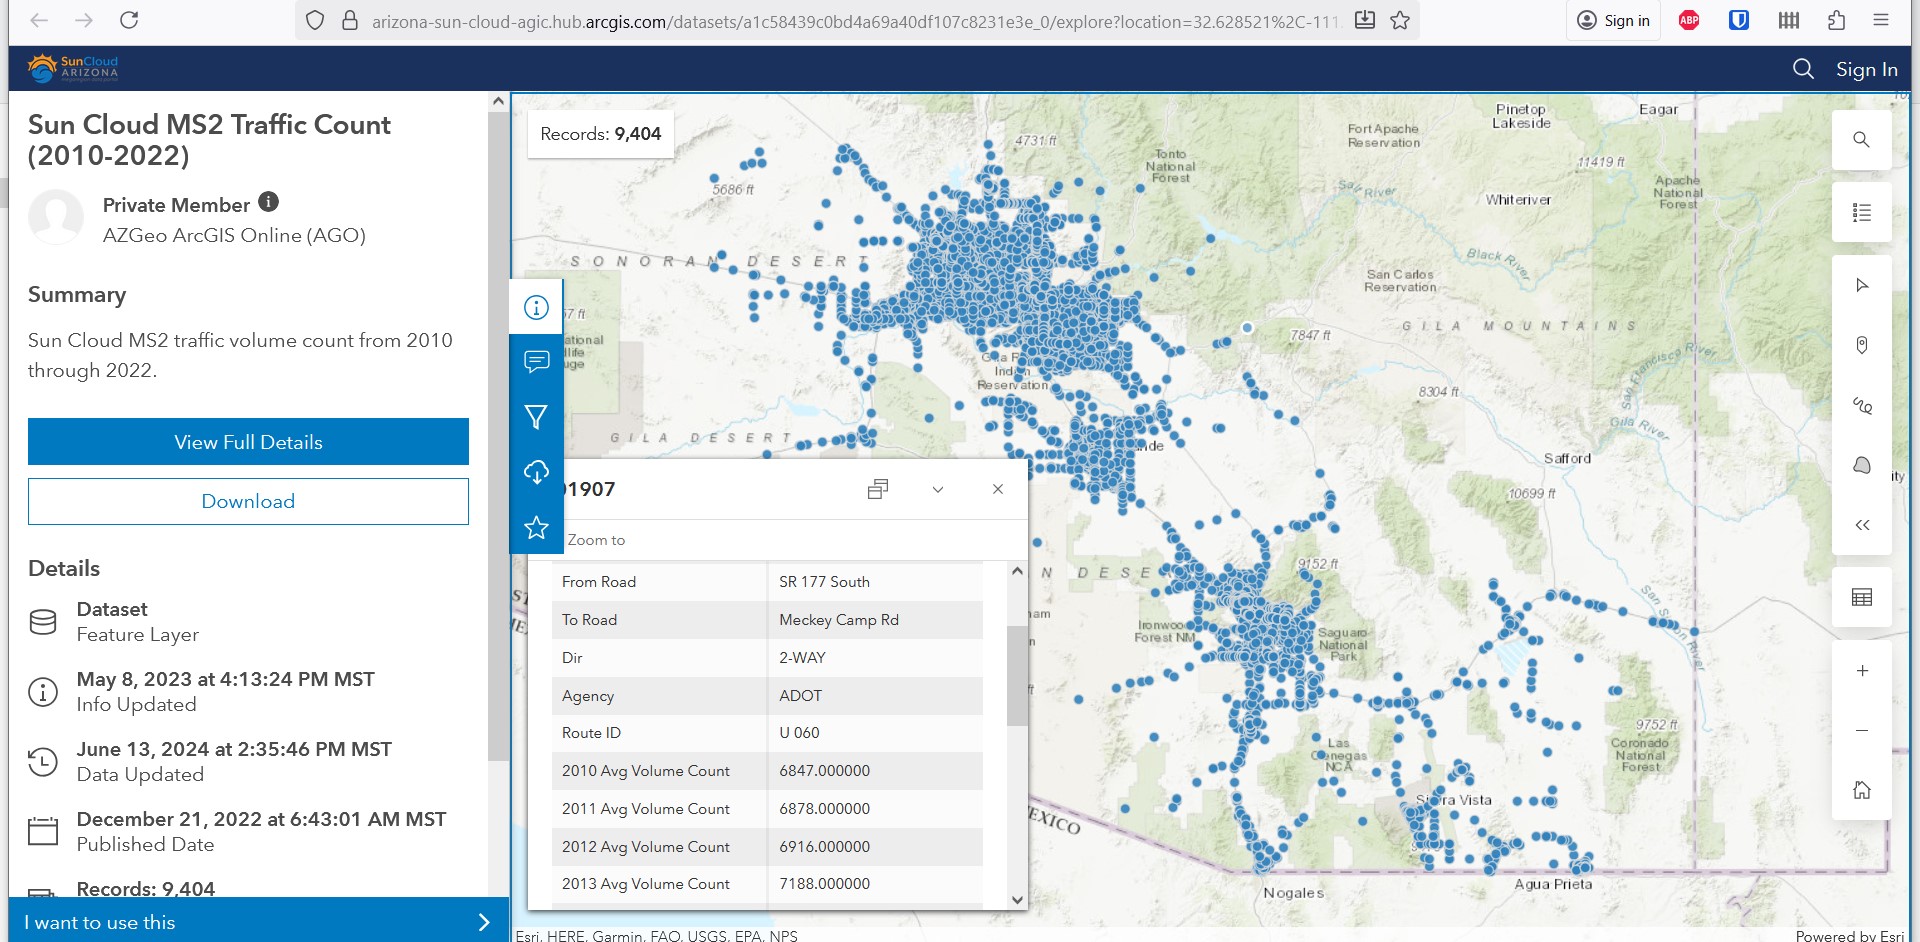Open the filter data funnel icon

tap(536, 417)
